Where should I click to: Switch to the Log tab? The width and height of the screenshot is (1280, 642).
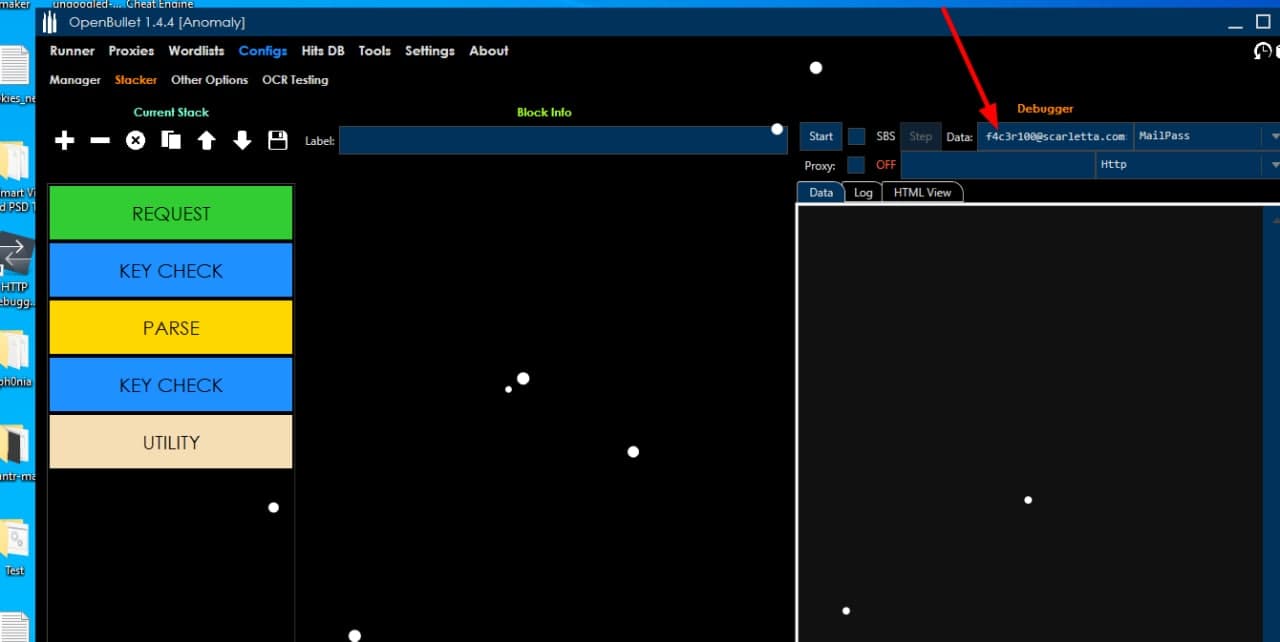pos(862,193)
